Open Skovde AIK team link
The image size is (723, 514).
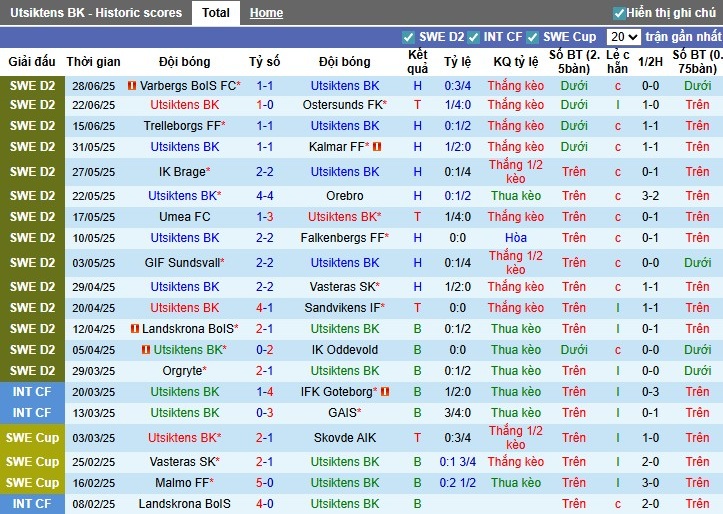coord(344,438)
